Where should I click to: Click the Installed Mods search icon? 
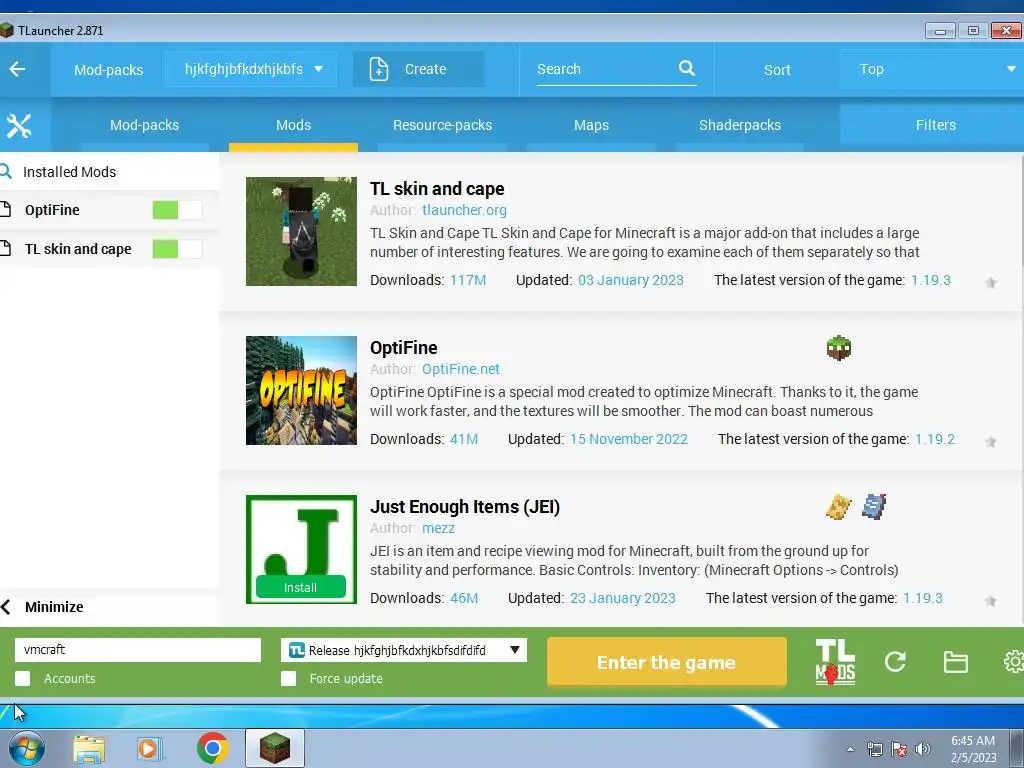point(6,172)
